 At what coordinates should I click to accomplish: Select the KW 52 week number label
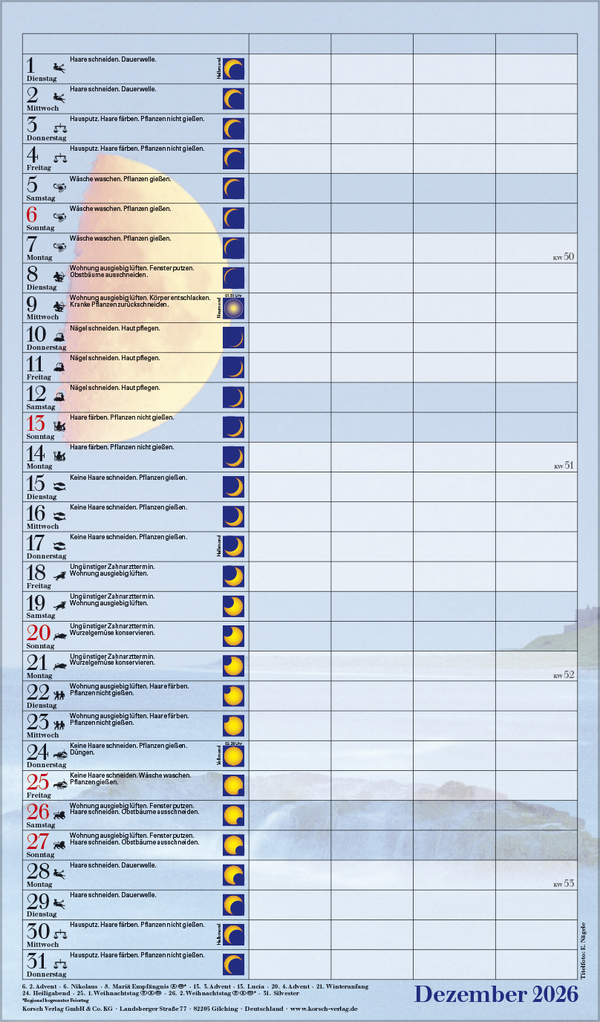(x=563, y=675)
